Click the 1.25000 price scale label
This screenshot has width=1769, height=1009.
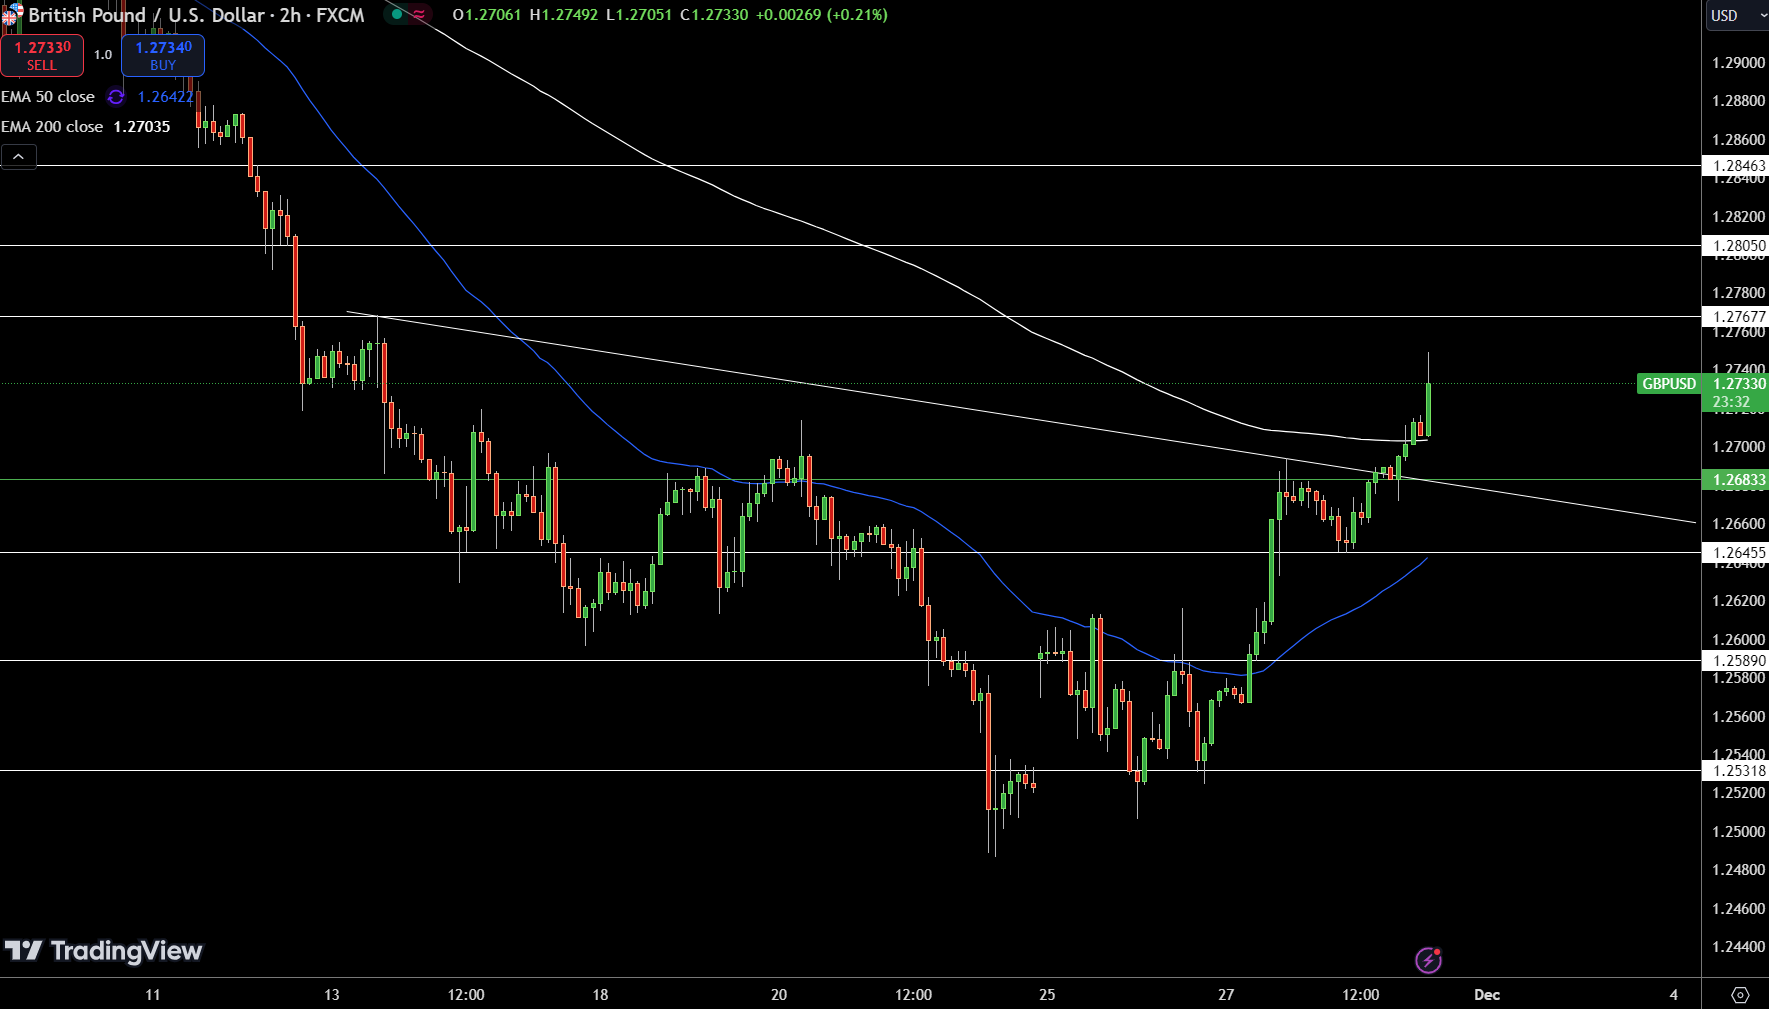1738,832
